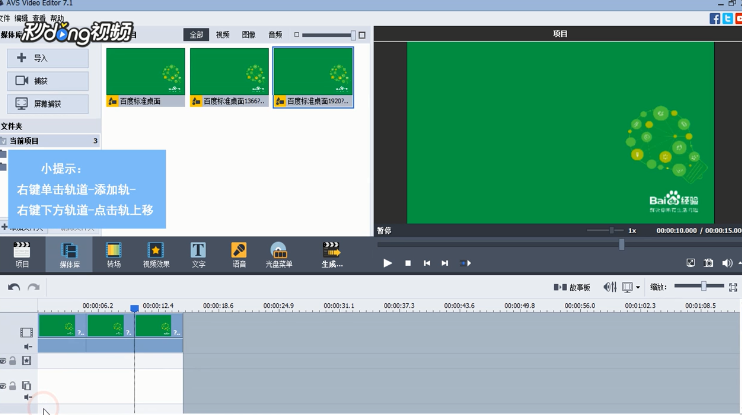742x415 pixels.
Task: Stop the preview playback
Action: [408, 263]
